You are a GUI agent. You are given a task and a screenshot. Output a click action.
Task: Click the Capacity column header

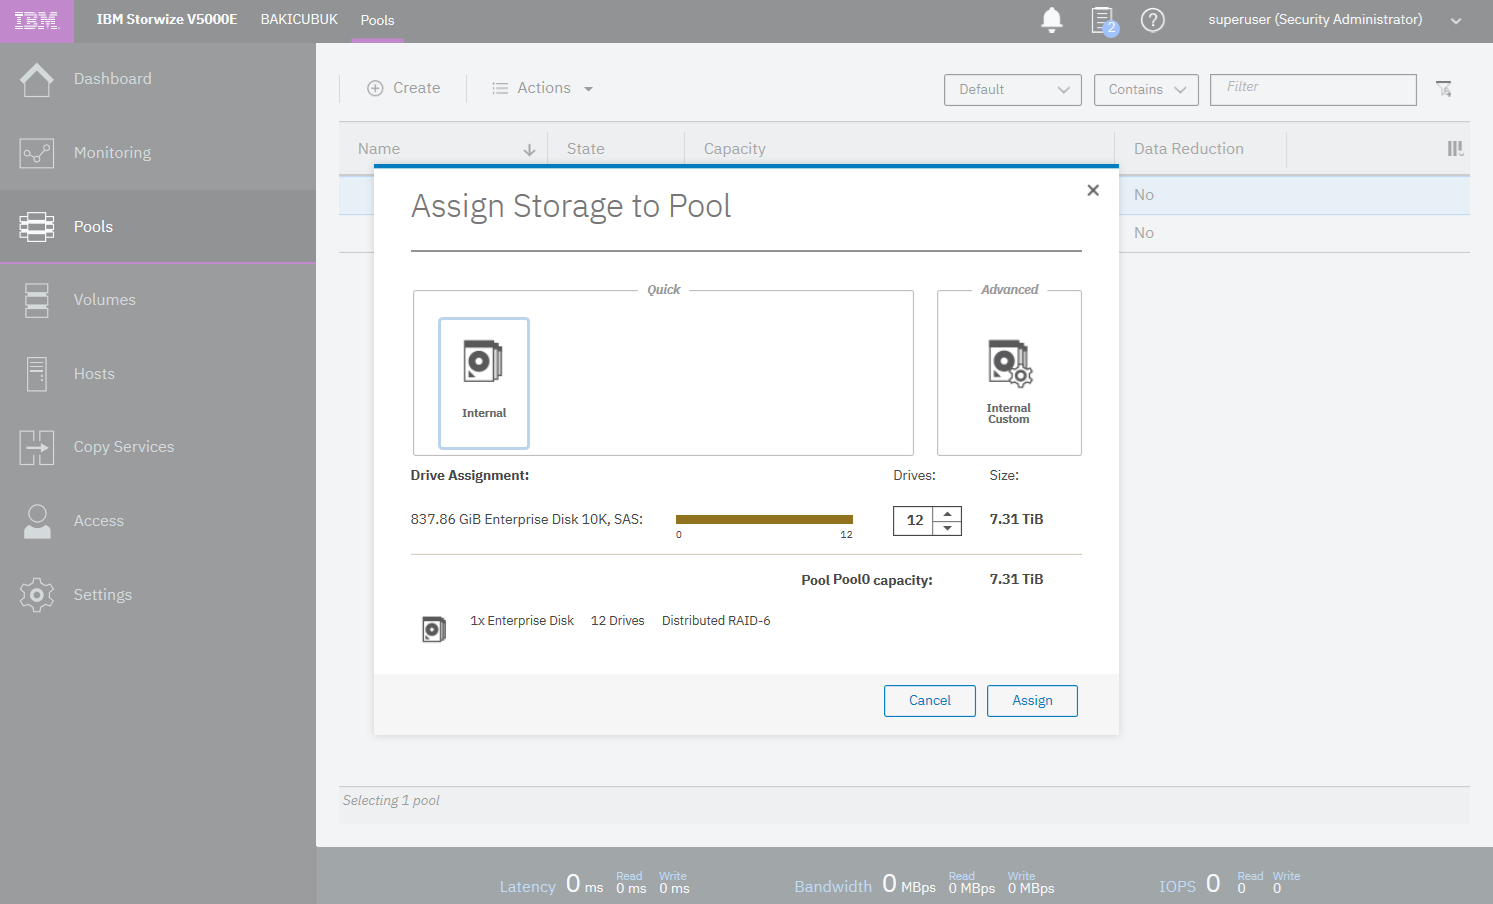point(735,149)
